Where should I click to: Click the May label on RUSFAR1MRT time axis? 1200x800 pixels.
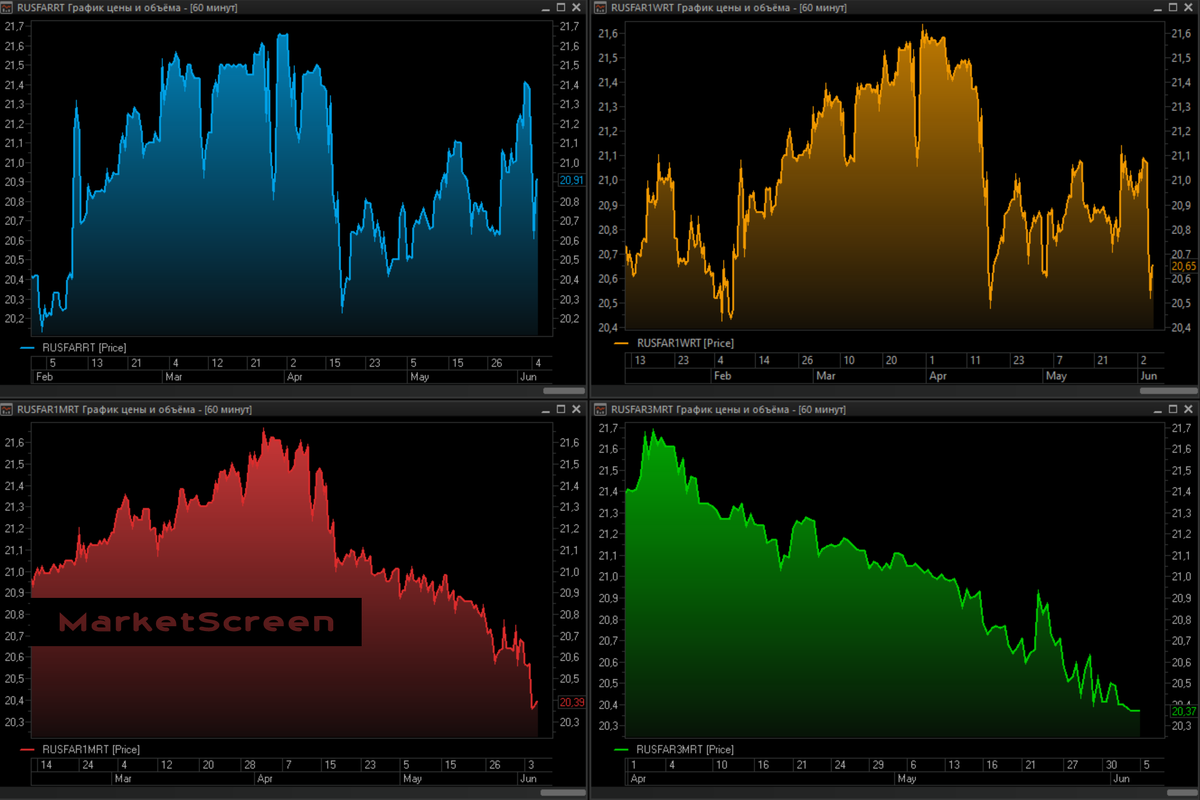(412, 778)
